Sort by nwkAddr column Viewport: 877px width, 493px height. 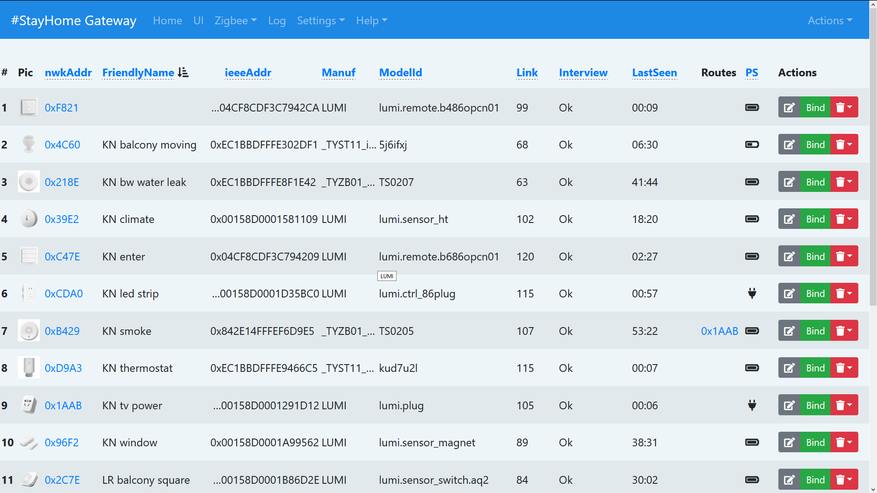(68, 73)
